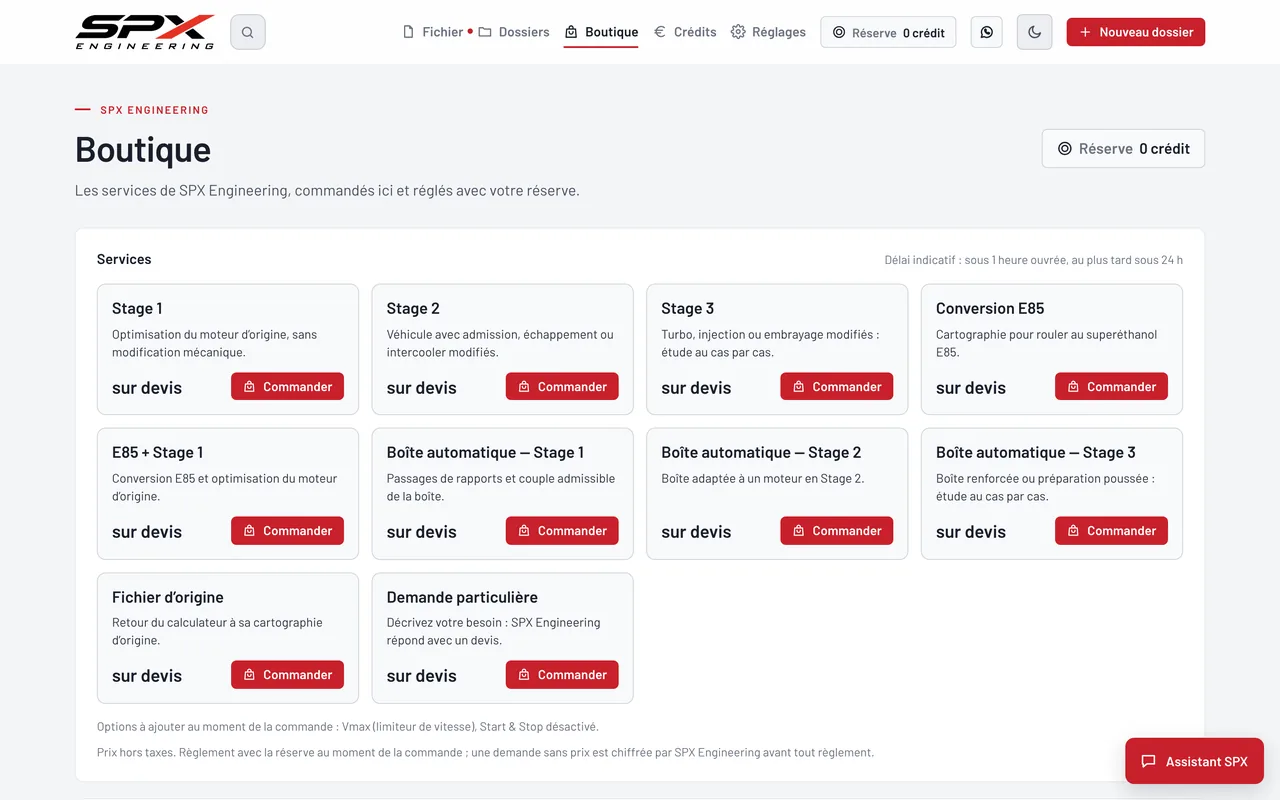Screen dimensions: 1280x800
Task: Click the Services section heading
Action: click(124, 259)
